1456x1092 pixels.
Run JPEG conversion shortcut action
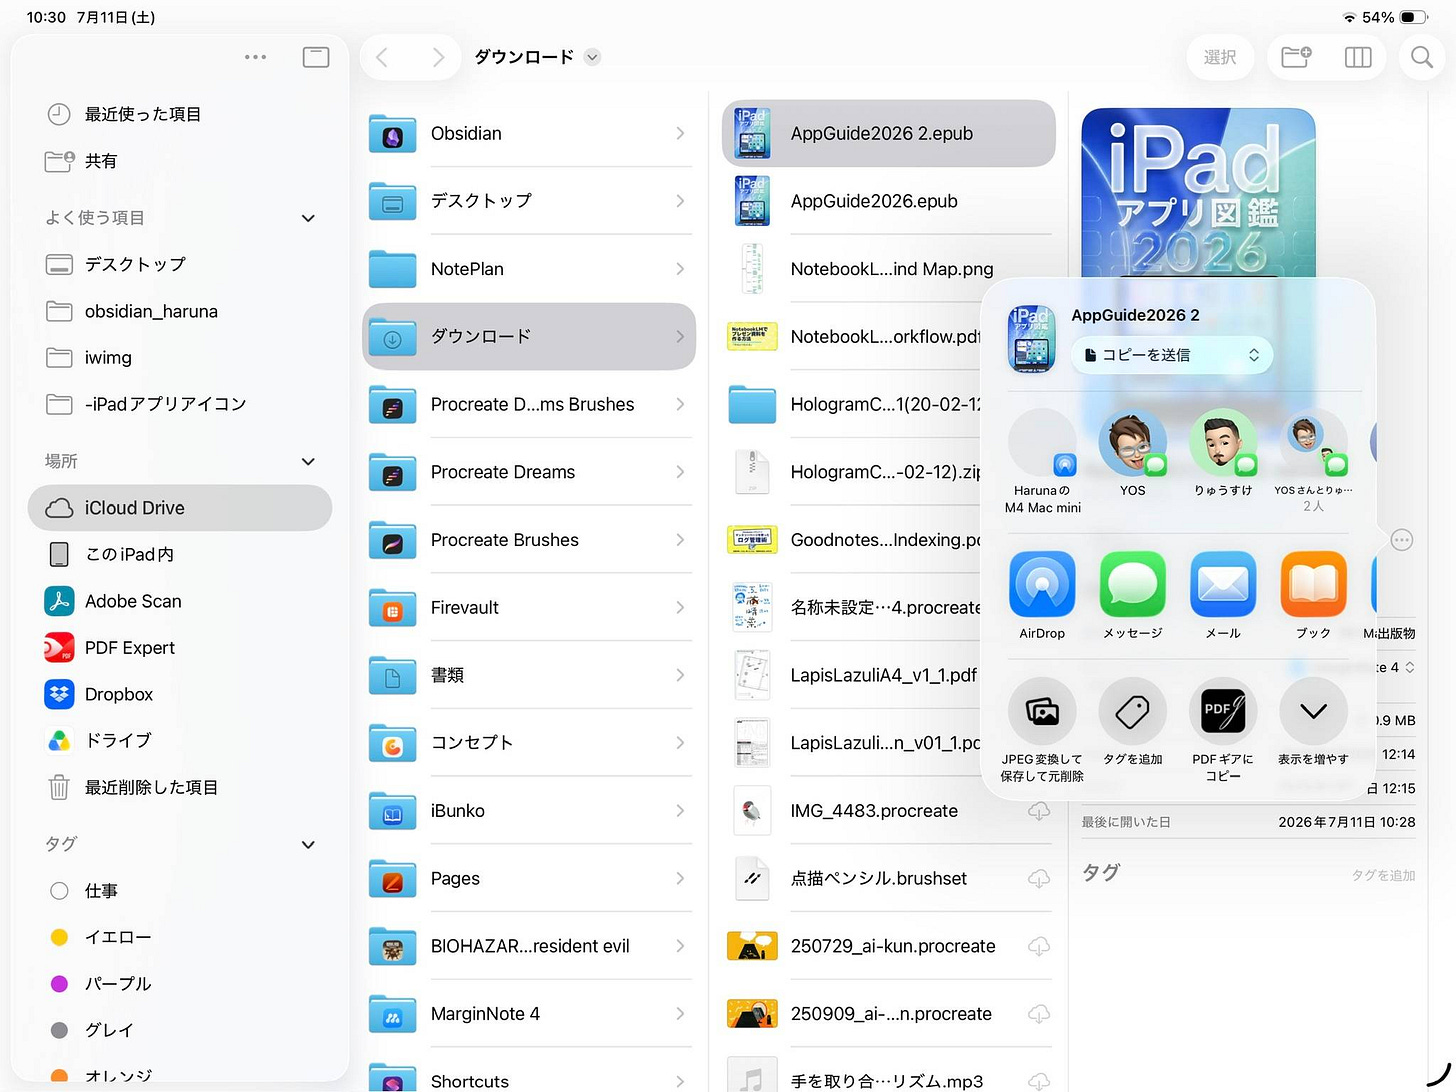click(x=1042, y=711)
